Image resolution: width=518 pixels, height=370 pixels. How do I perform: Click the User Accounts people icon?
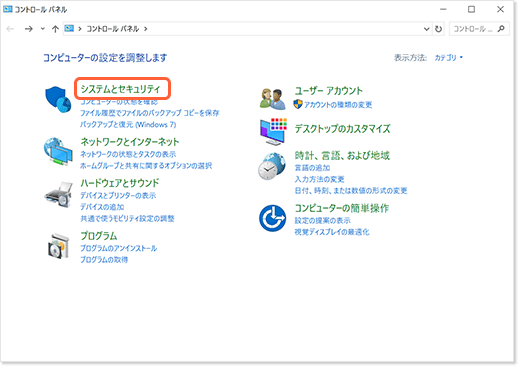[x=273, y=99]
